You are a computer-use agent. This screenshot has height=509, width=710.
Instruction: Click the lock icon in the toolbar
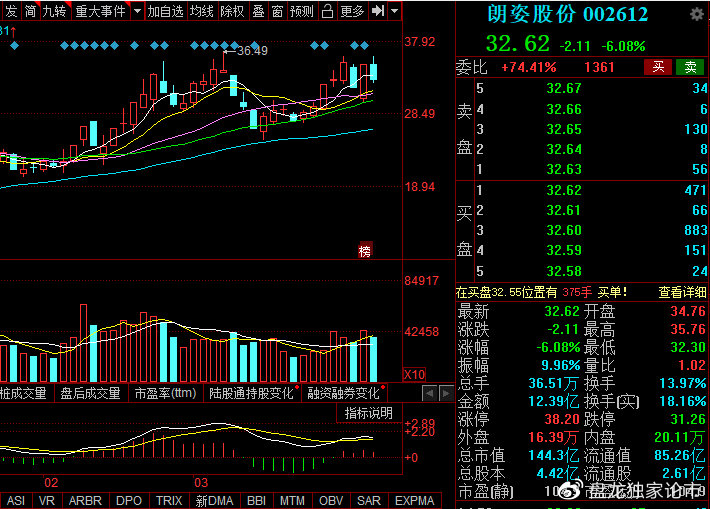pyautogui.click(x=328, y=11)
